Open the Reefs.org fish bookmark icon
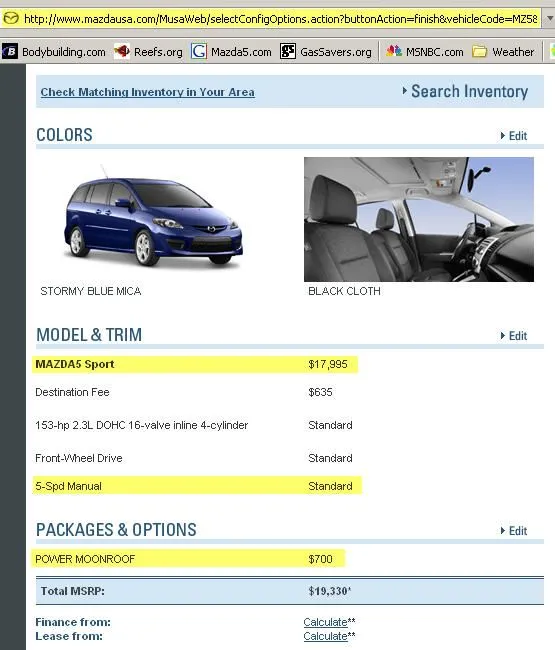This screenshot has height=650, width=555. 122,51
